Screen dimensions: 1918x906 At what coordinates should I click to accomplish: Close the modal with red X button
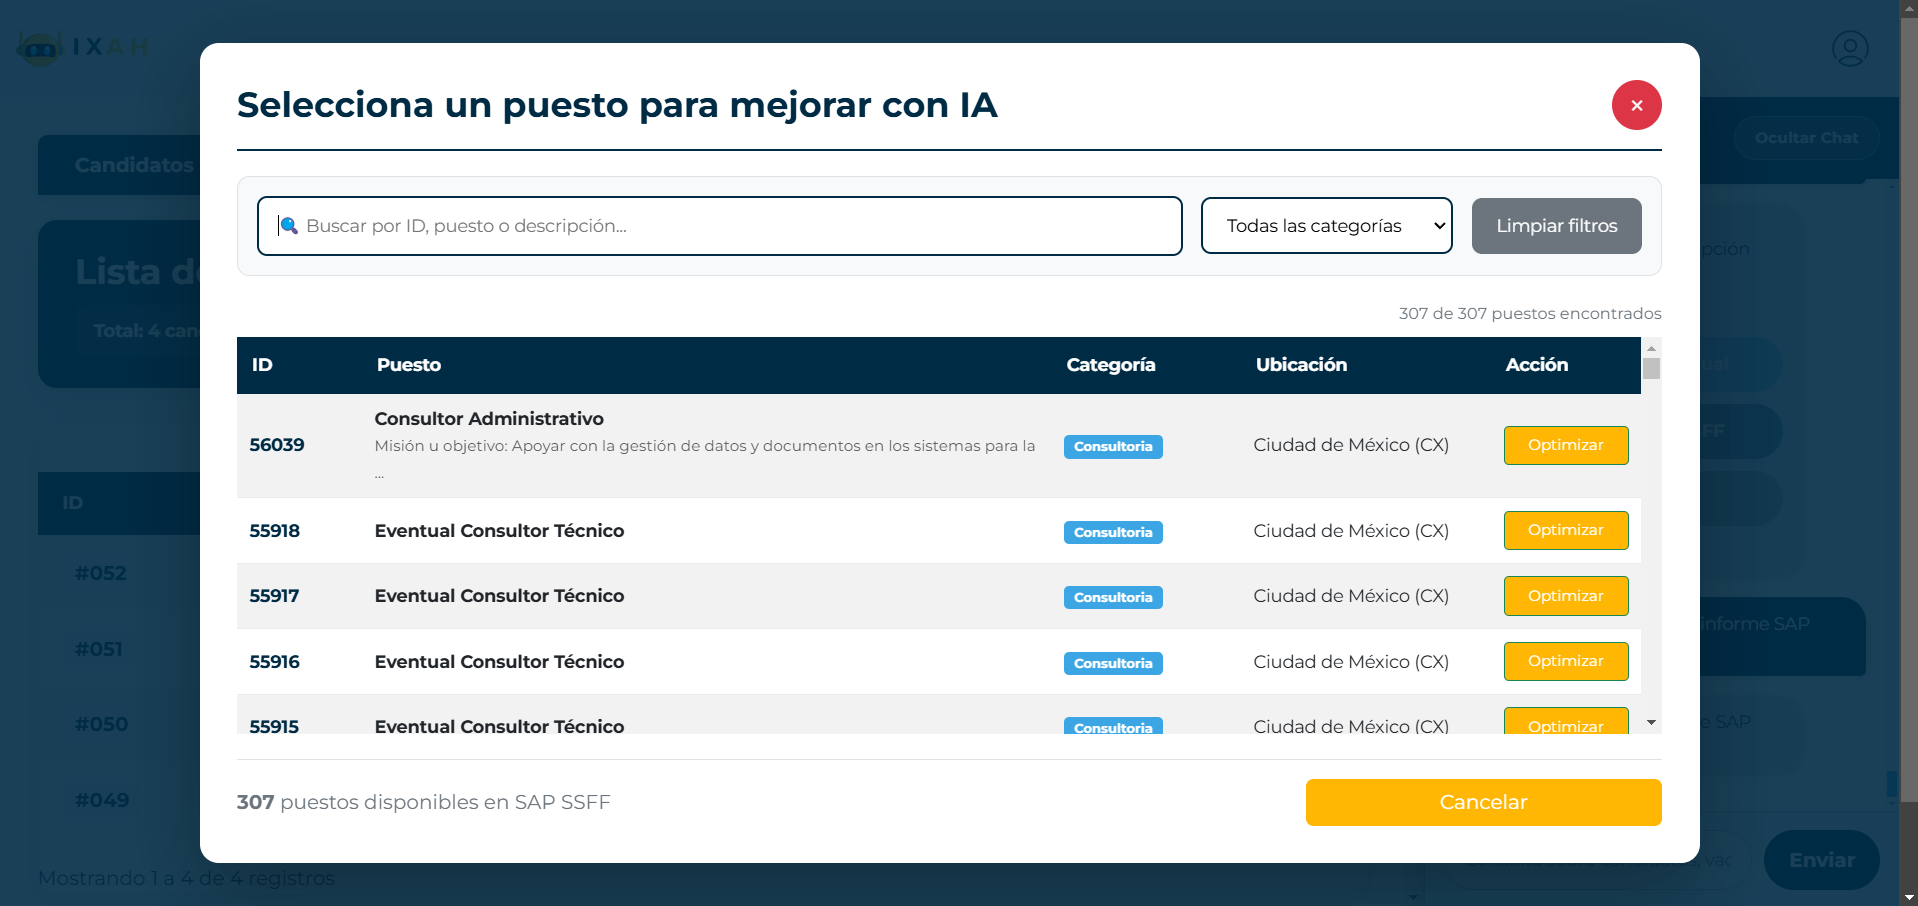(1636, 105)
